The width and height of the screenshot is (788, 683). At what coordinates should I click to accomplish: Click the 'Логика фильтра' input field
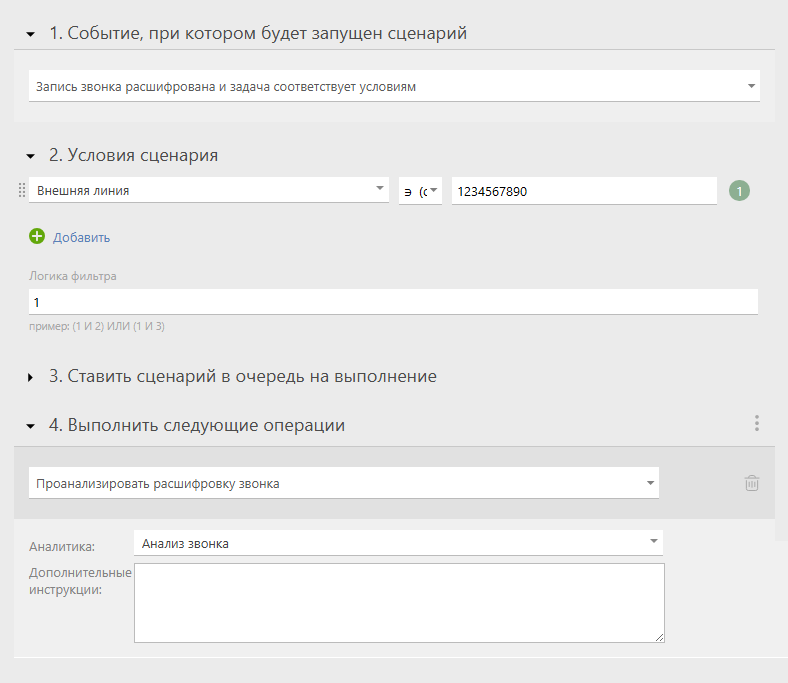[x=393, y=302]
